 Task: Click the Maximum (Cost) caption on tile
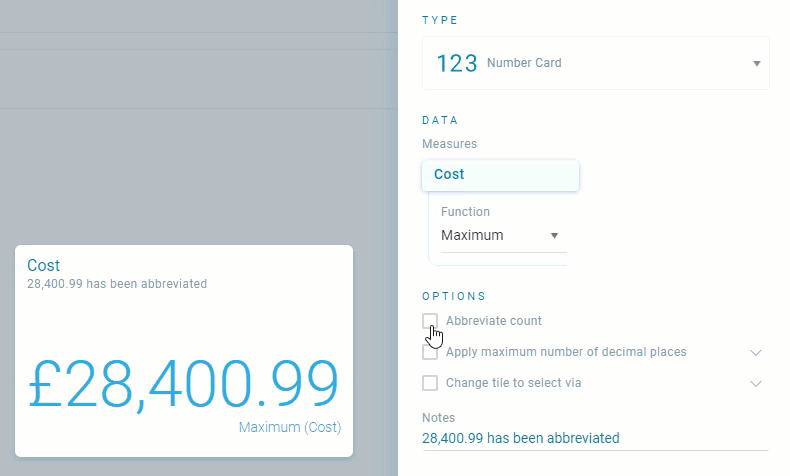[x=290, y=427]
